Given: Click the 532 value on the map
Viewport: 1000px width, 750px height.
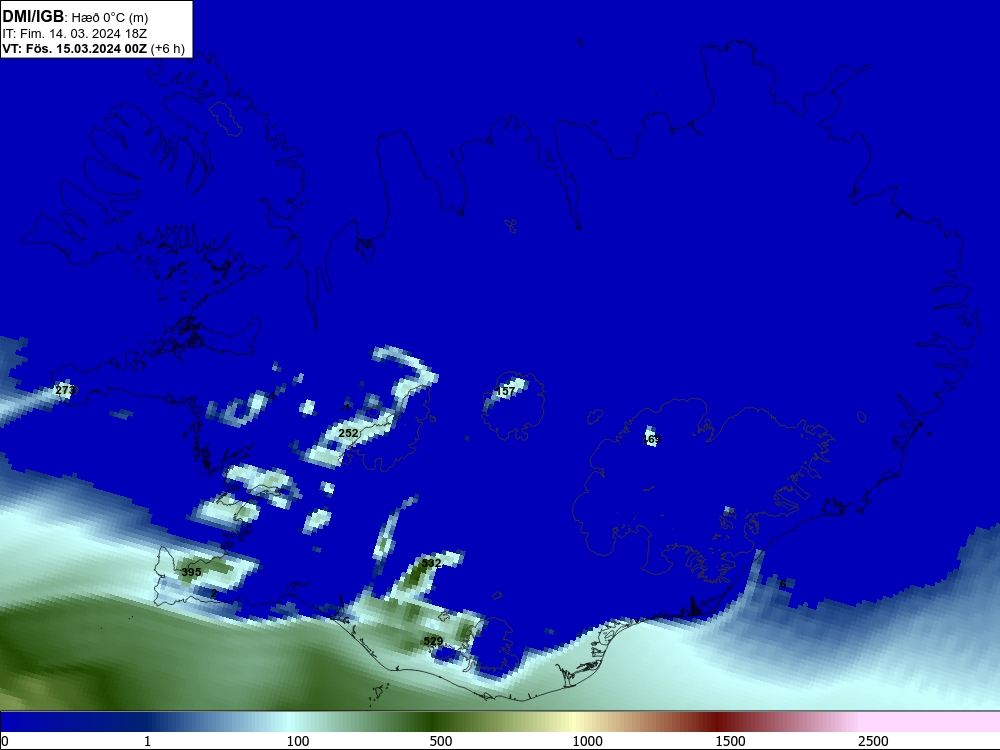Looking at the screenshot, I should [x=431, y=563].
